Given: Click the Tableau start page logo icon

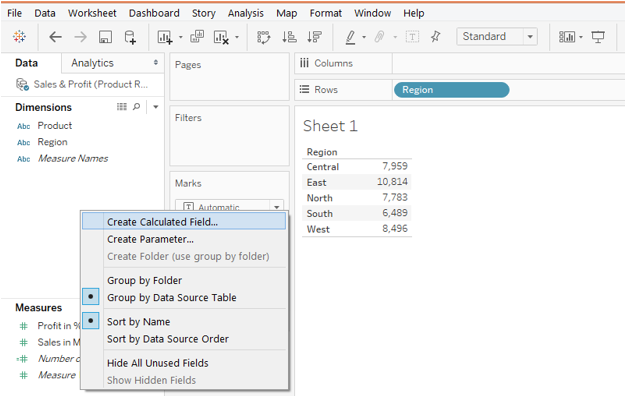Looking at the screenshot, I should pyautogui.click(x=19, y=37).
